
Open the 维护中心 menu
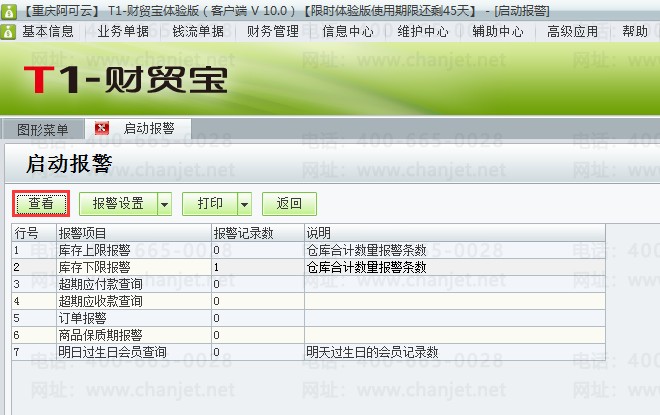click(423, 32)
